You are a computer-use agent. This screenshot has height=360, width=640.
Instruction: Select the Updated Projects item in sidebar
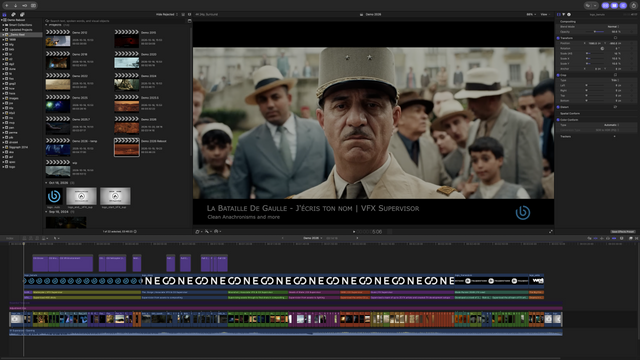[21, 30]
